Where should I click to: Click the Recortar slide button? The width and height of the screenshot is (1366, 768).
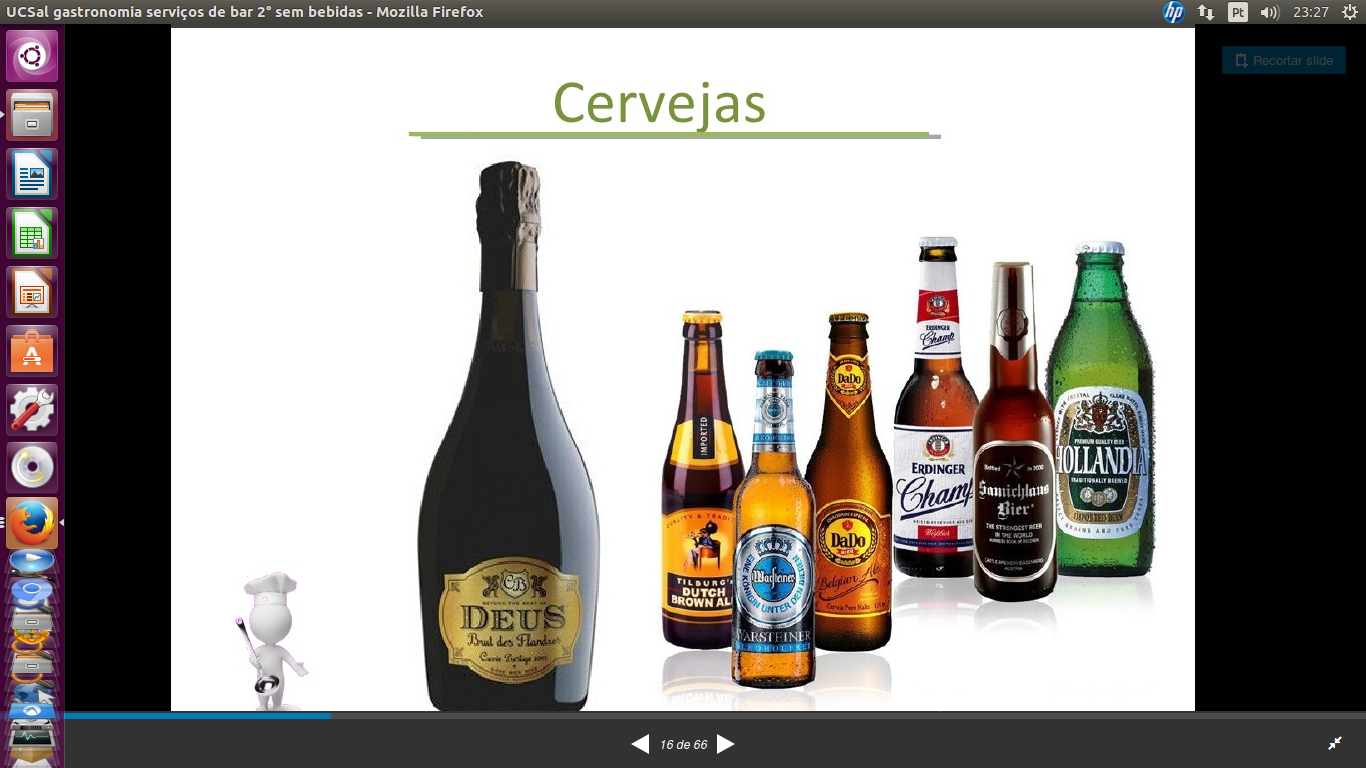pos(1284,61)
